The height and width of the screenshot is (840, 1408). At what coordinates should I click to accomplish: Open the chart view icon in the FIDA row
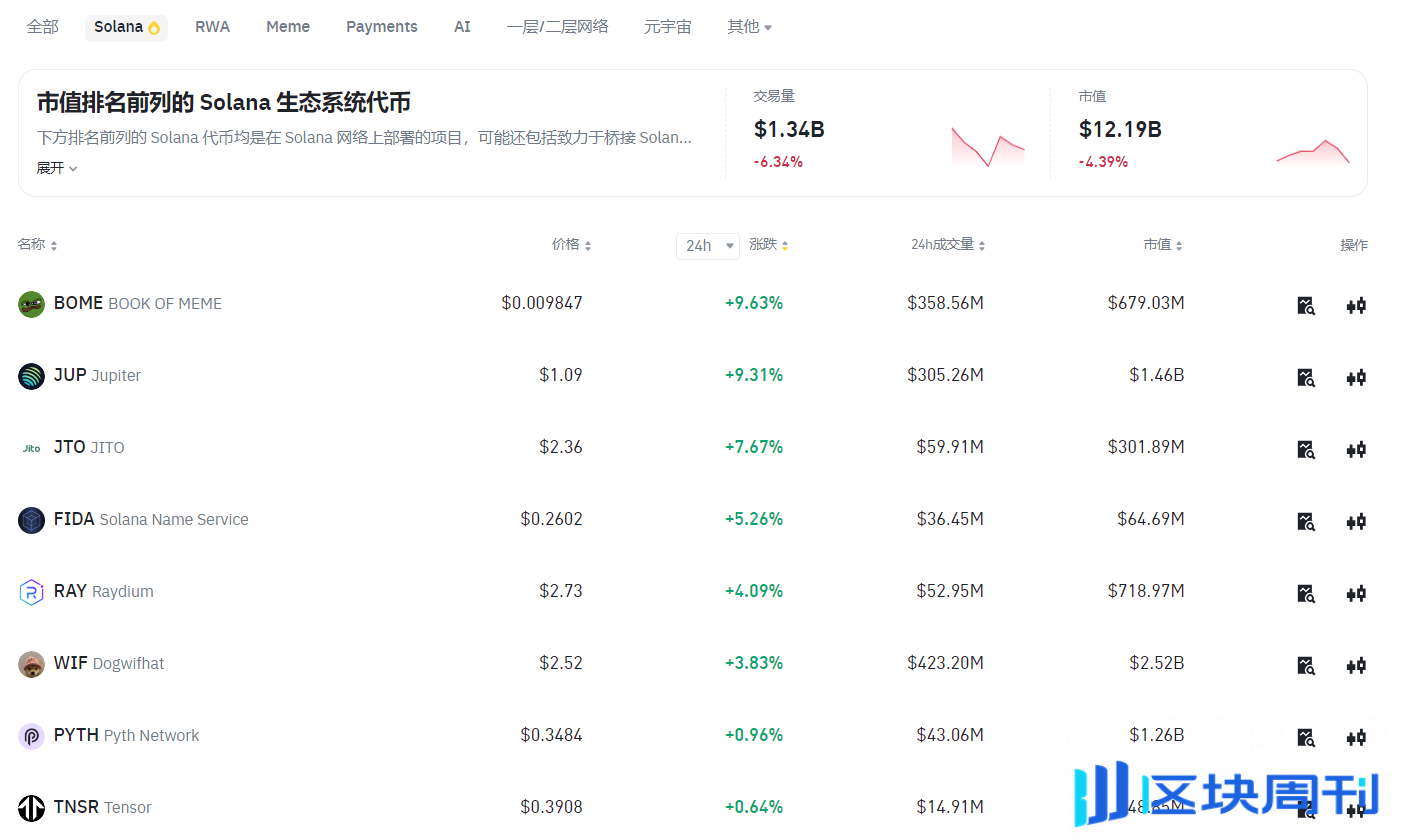(x=1305, y=521)
